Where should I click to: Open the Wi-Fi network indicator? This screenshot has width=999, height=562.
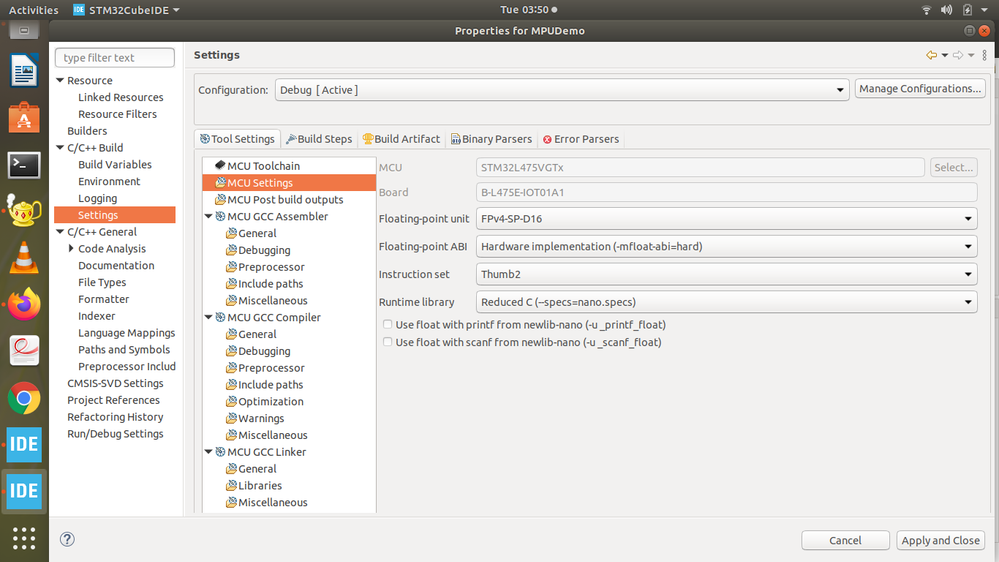click(x=926, y=10)
